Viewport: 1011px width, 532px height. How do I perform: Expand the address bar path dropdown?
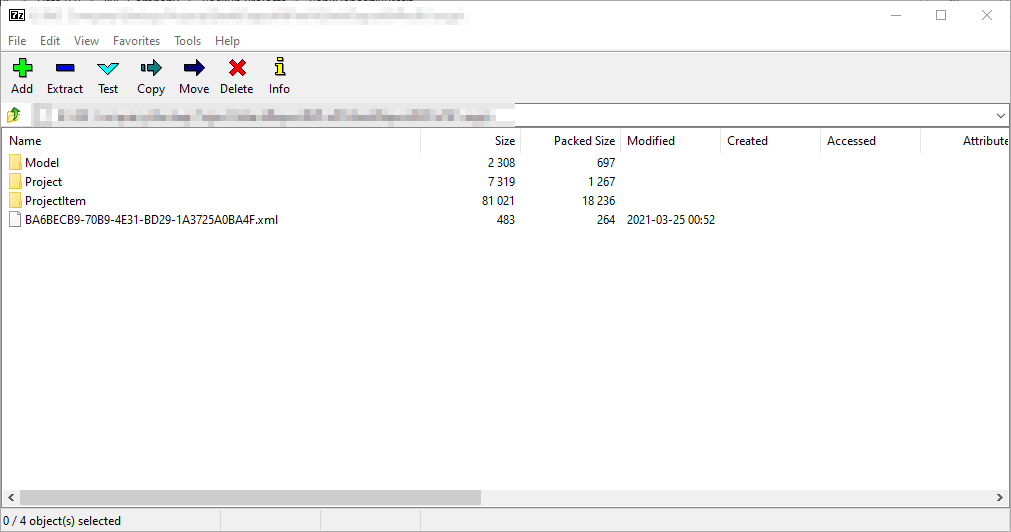click(x=1000, y=115)
